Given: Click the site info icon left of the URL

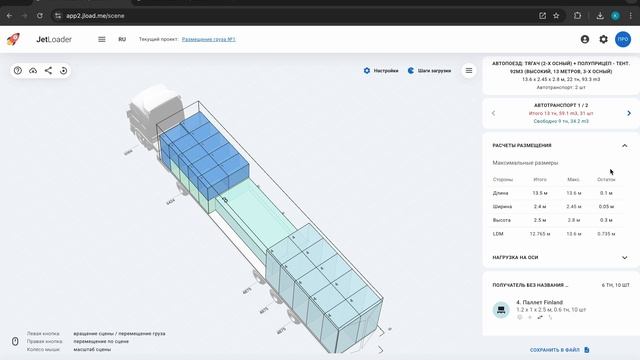Looking at the screenshot, I should coord(58,16).
